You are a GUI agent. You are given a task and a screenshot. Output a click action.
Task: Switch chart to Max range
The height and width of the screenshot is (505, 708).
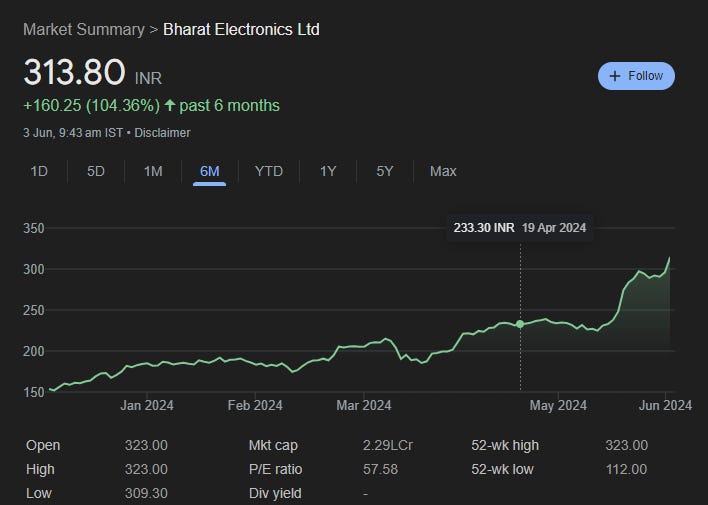click(x=443, y=171)
